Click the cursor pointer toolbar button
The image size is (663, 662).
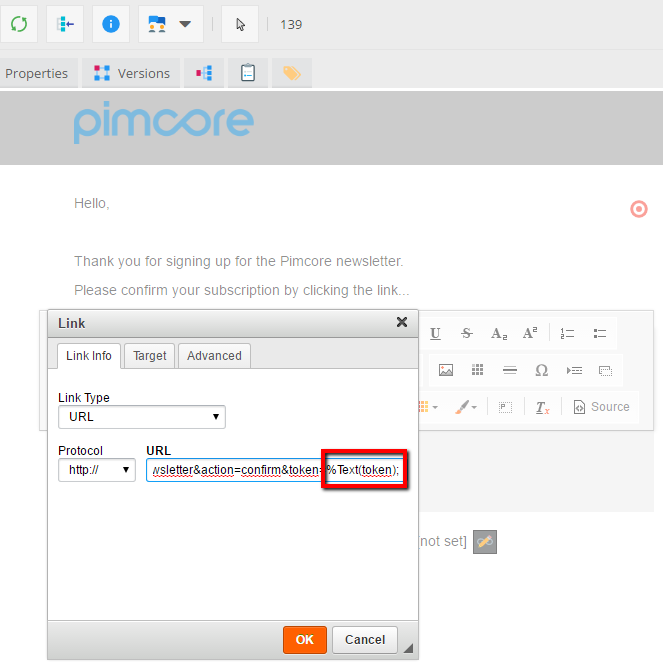[239, 24]
